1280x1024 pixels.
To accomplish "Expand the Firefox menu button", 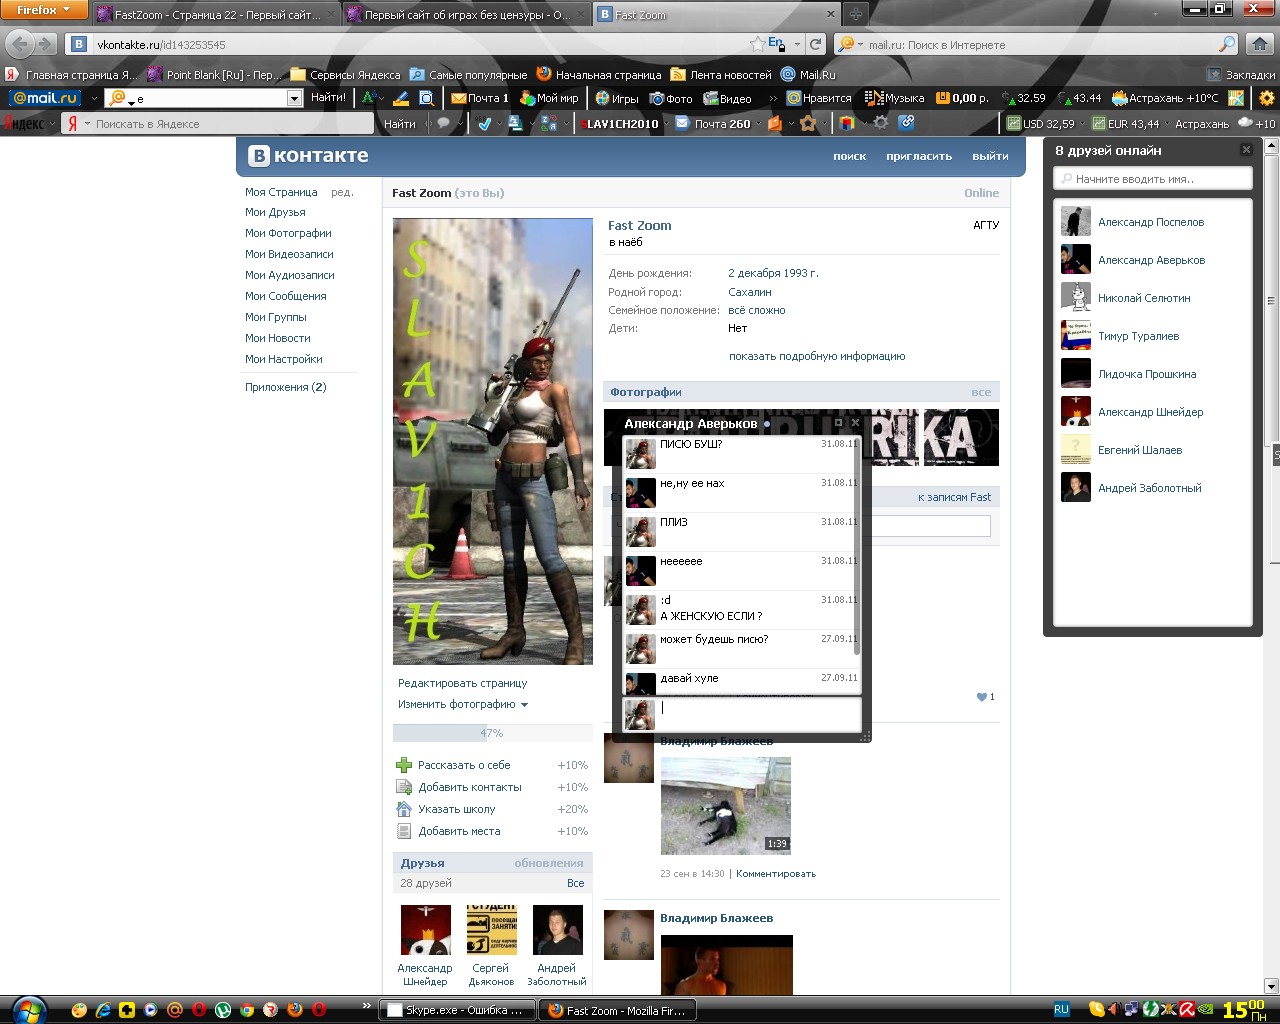I will (x=45, y=10).
